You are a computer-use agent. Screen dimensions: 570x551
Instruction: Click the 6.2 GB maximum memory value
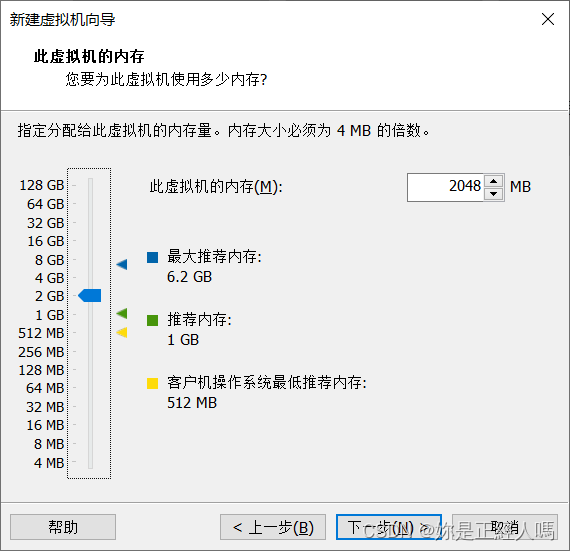[189, 277]
